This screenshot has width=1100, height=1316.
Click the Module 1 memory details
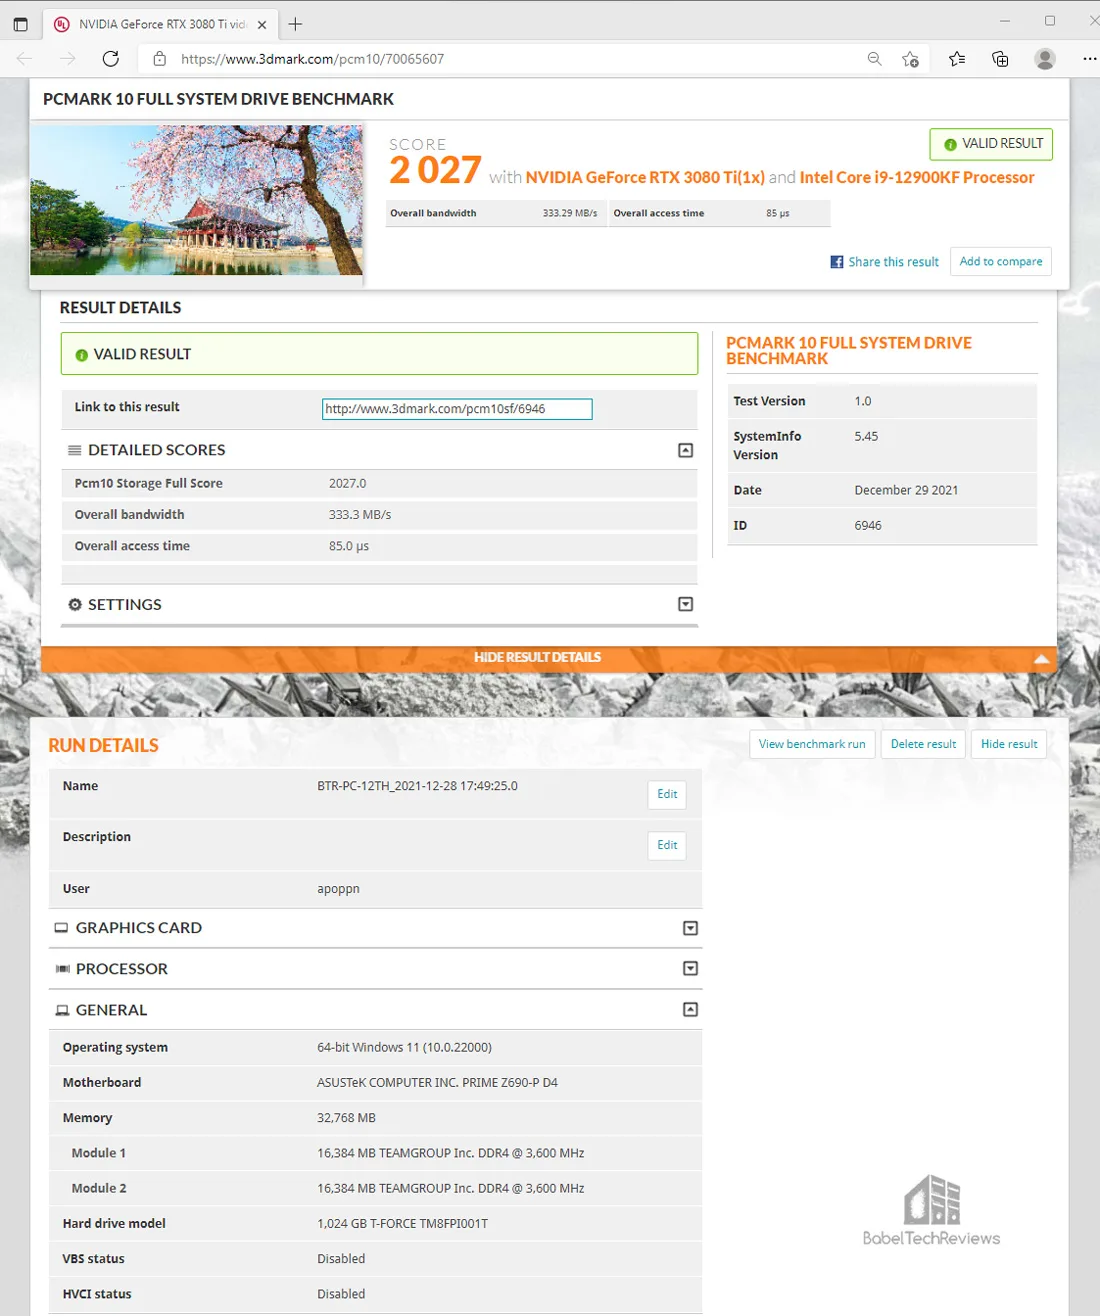click(450, 1153)
